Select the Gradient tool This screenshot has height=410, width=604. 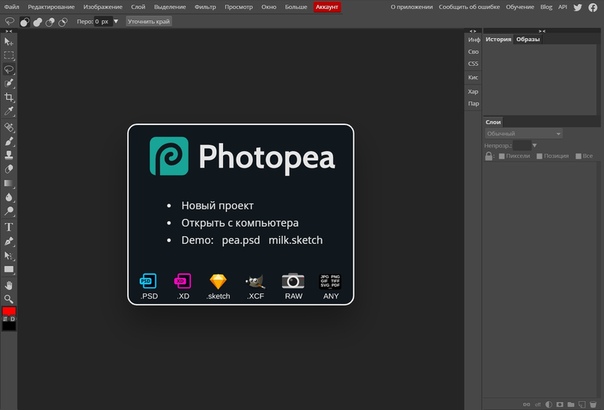tap(8, 183)
